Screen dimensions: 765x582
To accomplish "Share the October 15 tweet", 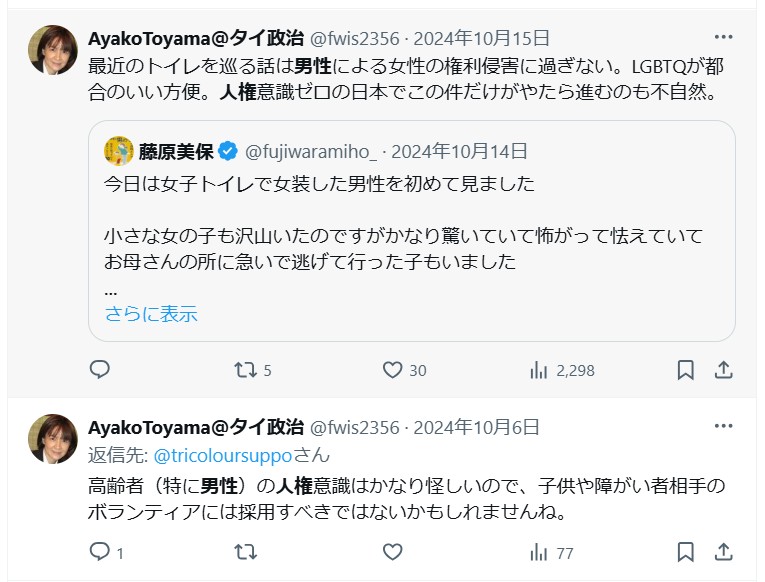I will click(x=724, y=370).
